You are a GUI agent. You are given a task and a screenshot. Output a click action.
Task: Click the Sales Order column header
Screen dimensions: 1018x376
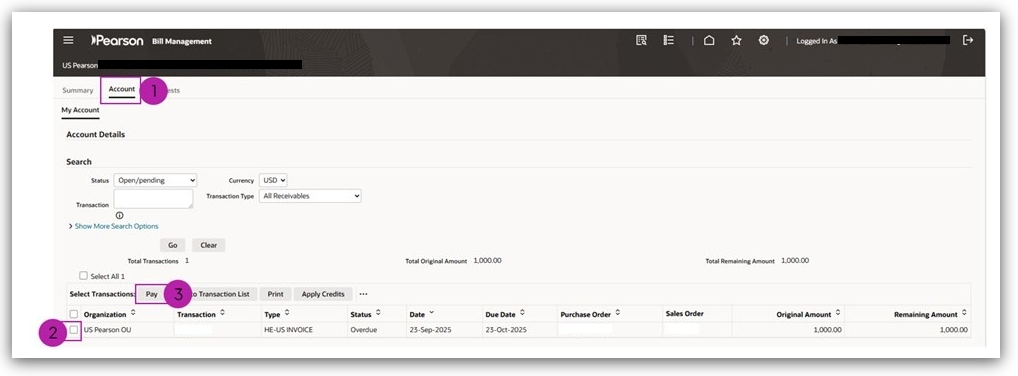pos(684,314)
